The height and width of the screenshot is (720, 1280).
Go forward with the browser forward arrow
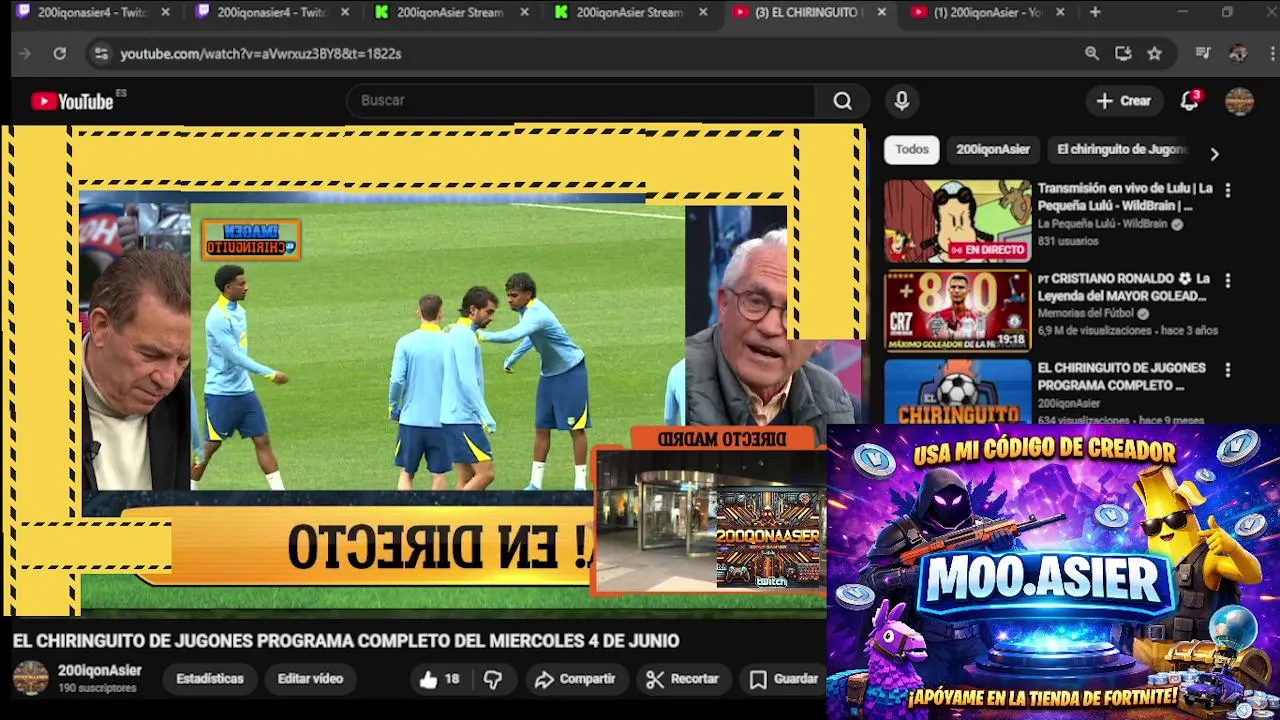[25, 54]
